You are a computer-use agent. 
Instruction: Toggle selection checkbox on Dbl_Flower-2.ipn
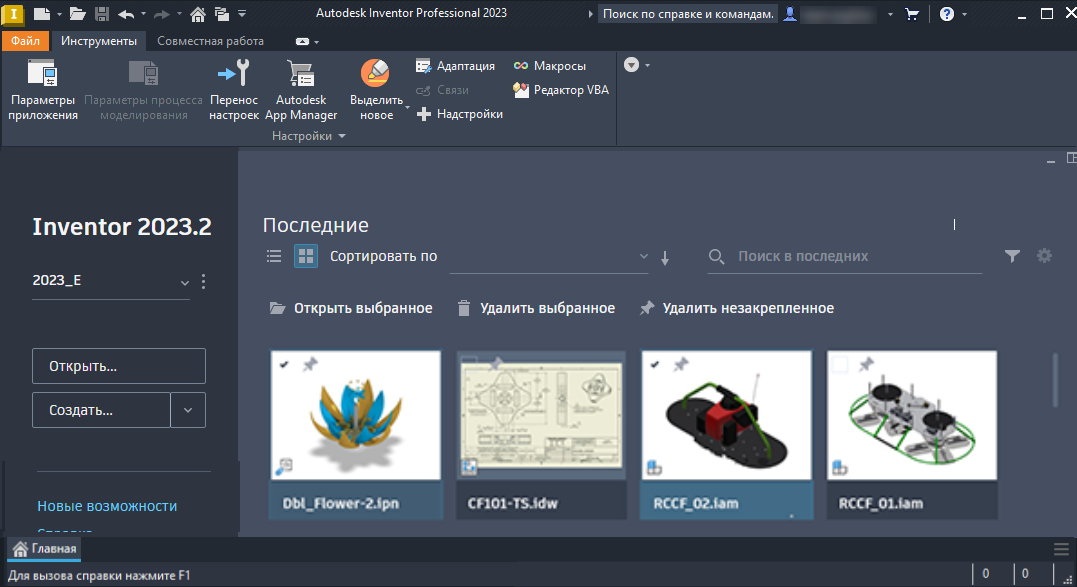pos(284,365)
